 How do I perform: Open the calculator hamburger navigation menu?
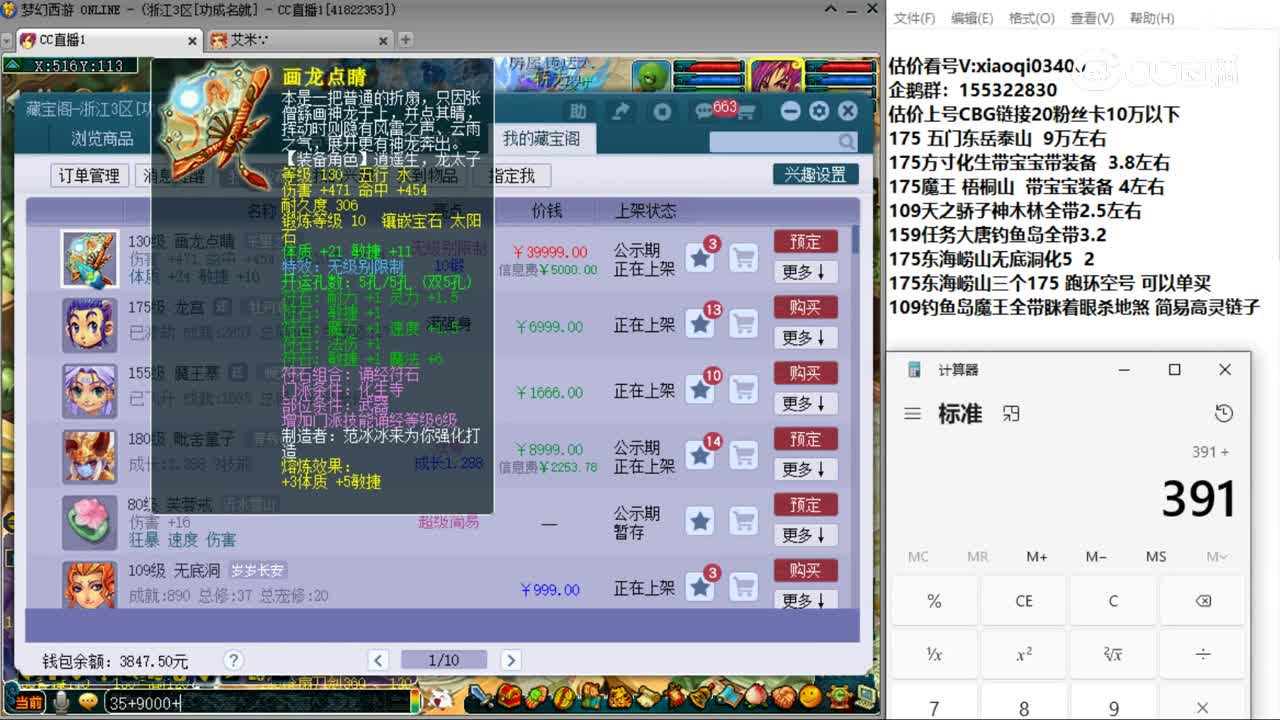(913, 413)
